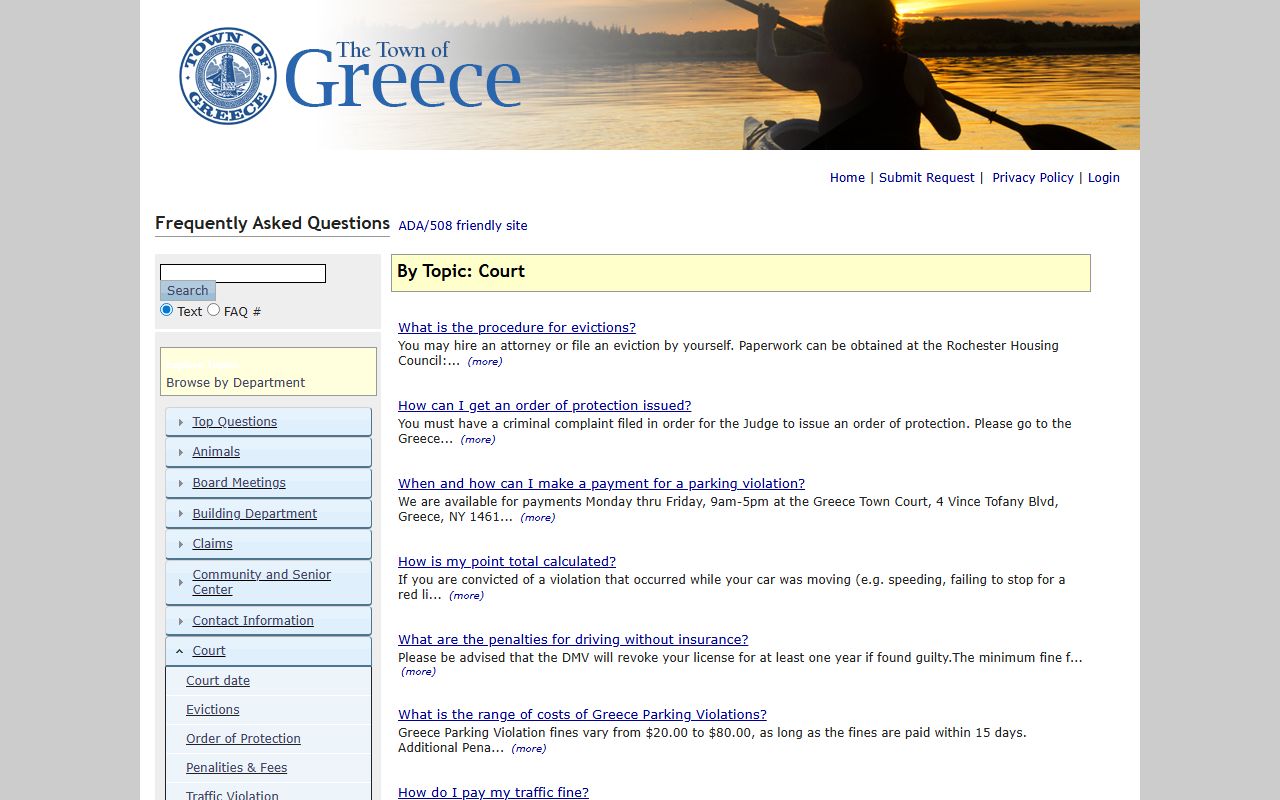Click the Search button
Image resolution: width=1280 pixels, height=800 pixels.
click(x=188, y=291)
